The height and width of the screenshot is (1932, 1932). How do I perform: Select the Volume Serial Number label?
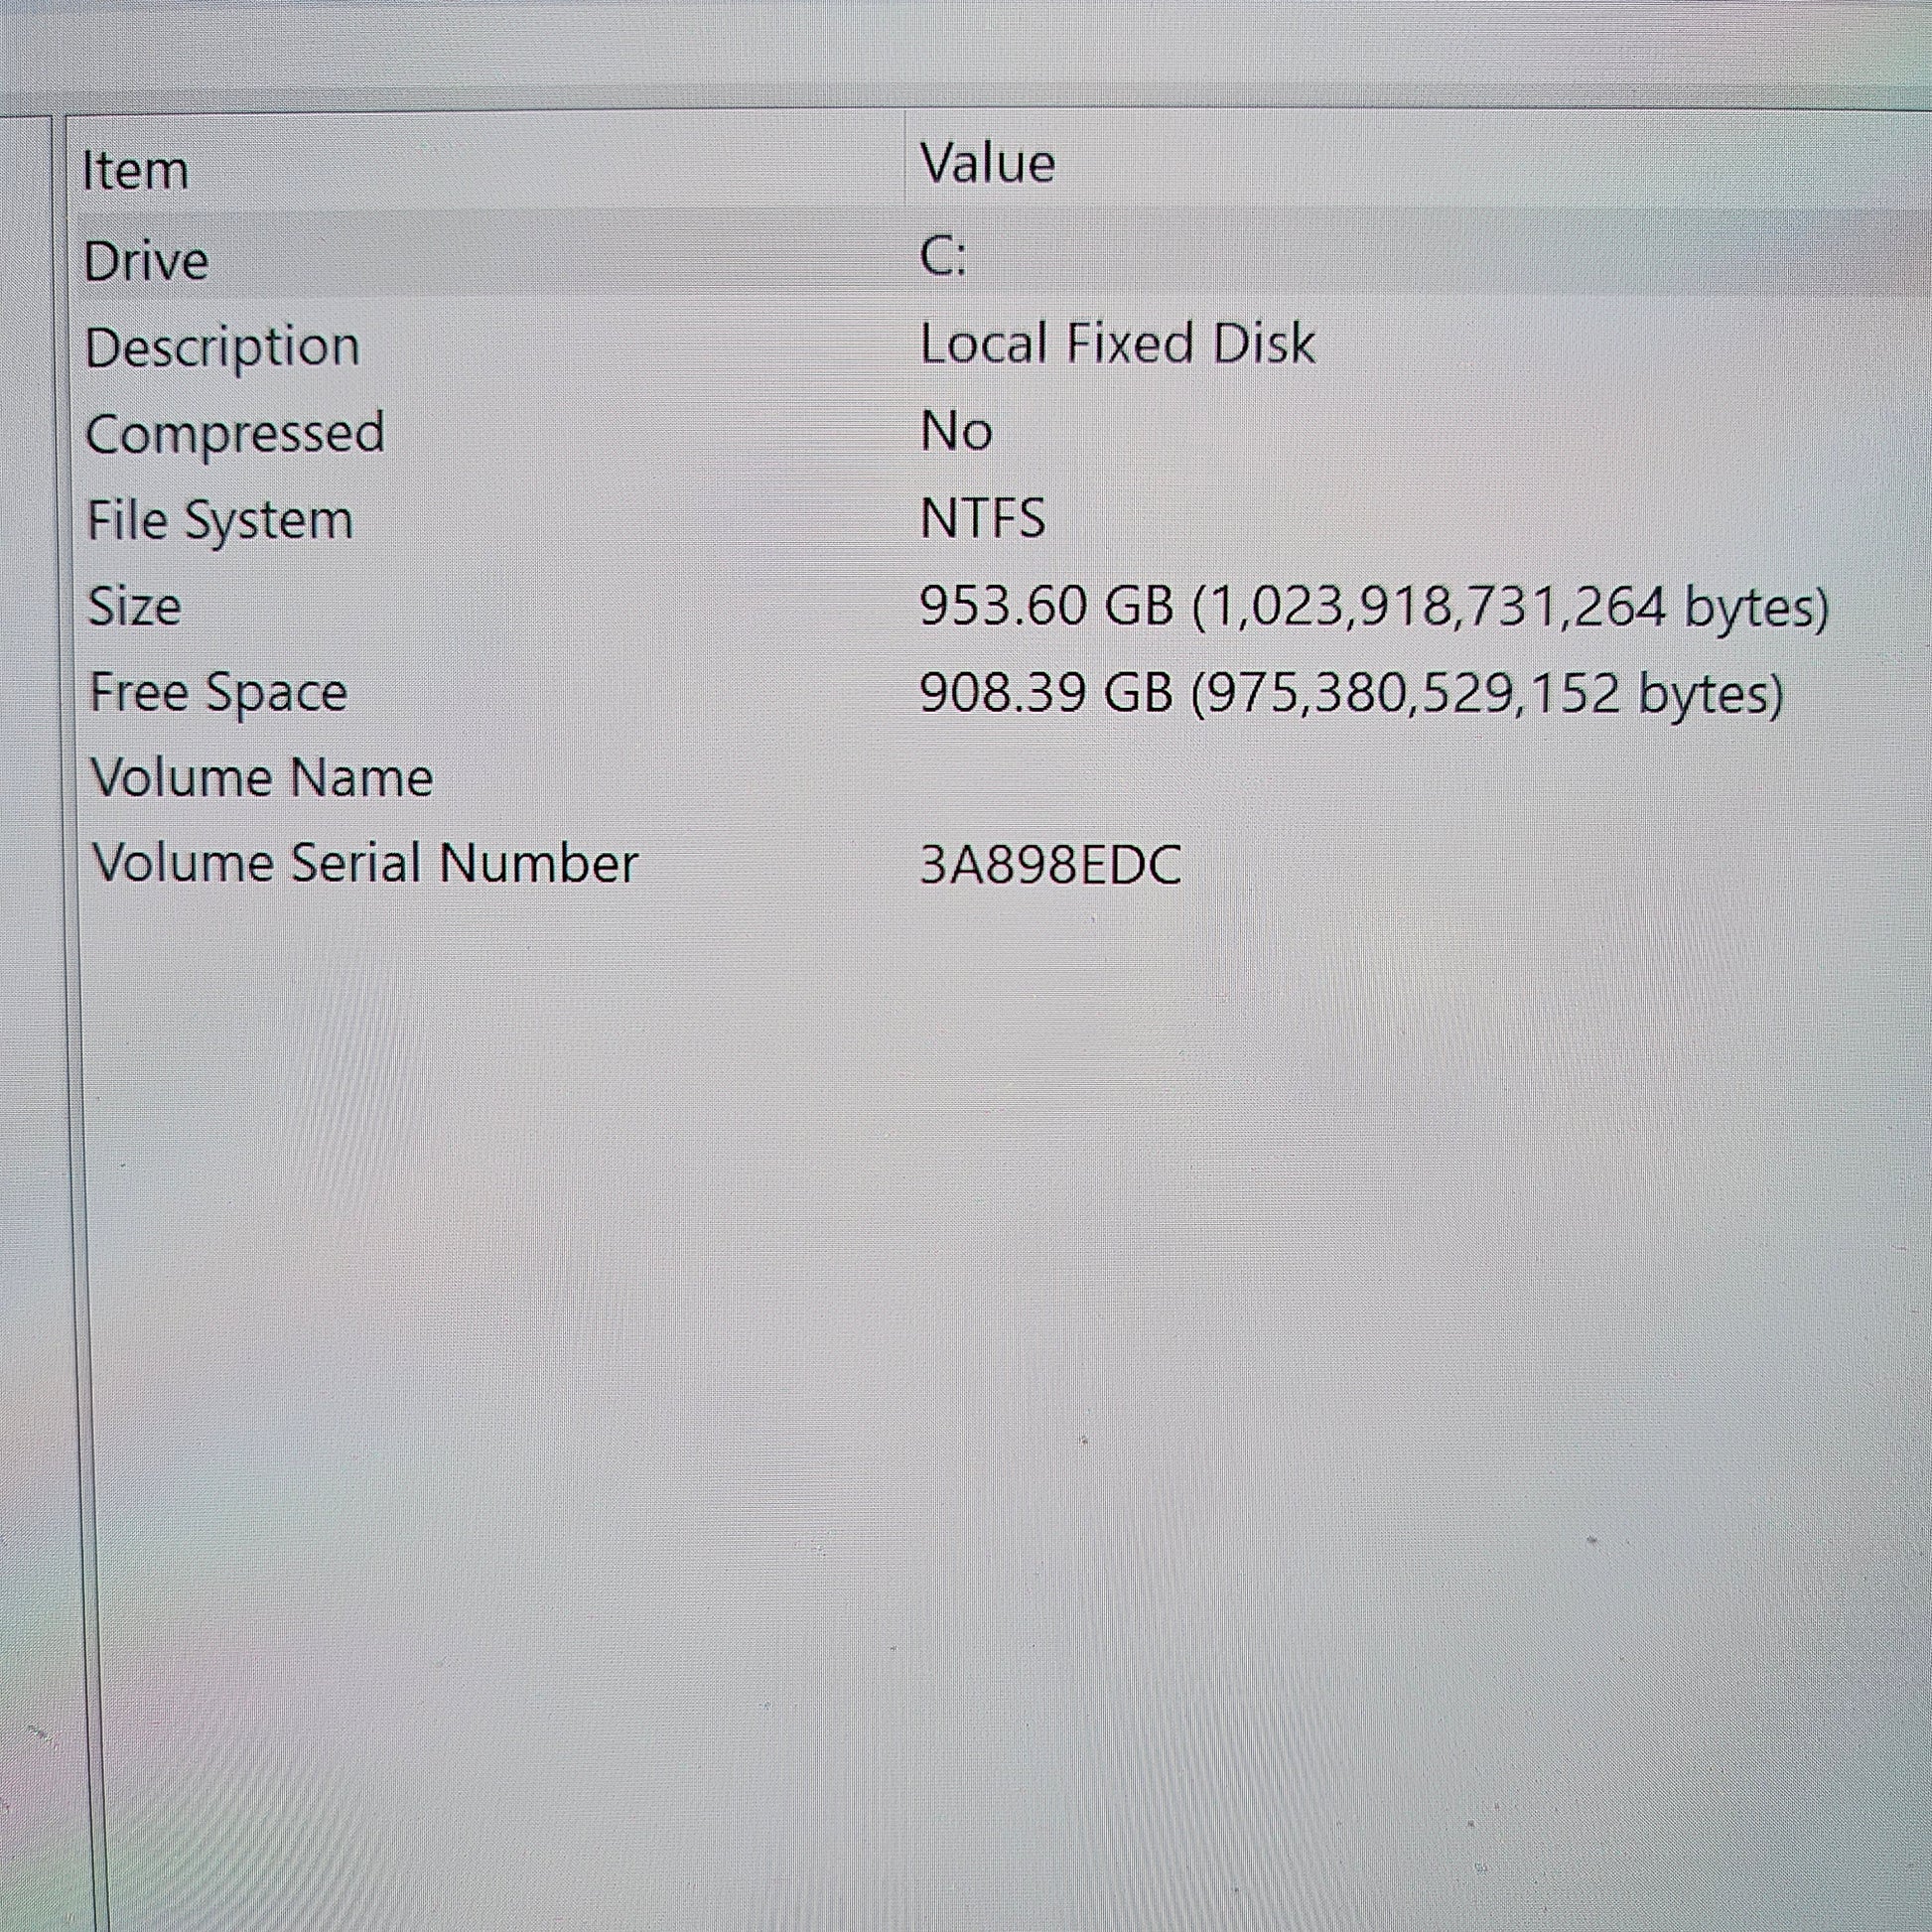coord(365,863)
